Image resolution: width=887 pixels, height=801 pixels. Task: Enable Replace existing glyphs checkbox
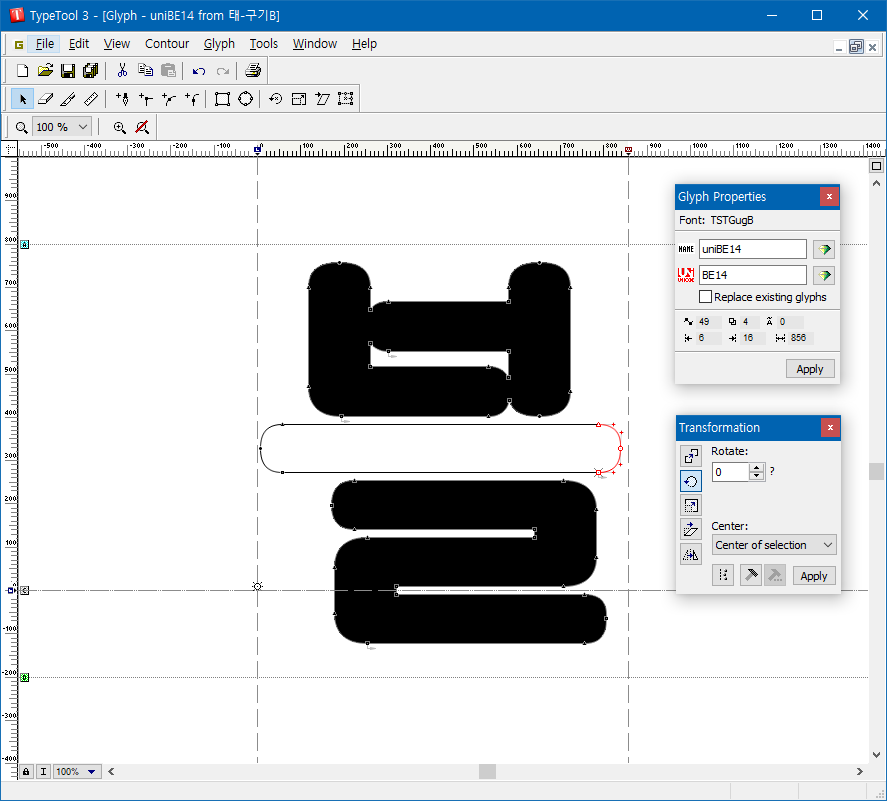click(x=705, y=297)
